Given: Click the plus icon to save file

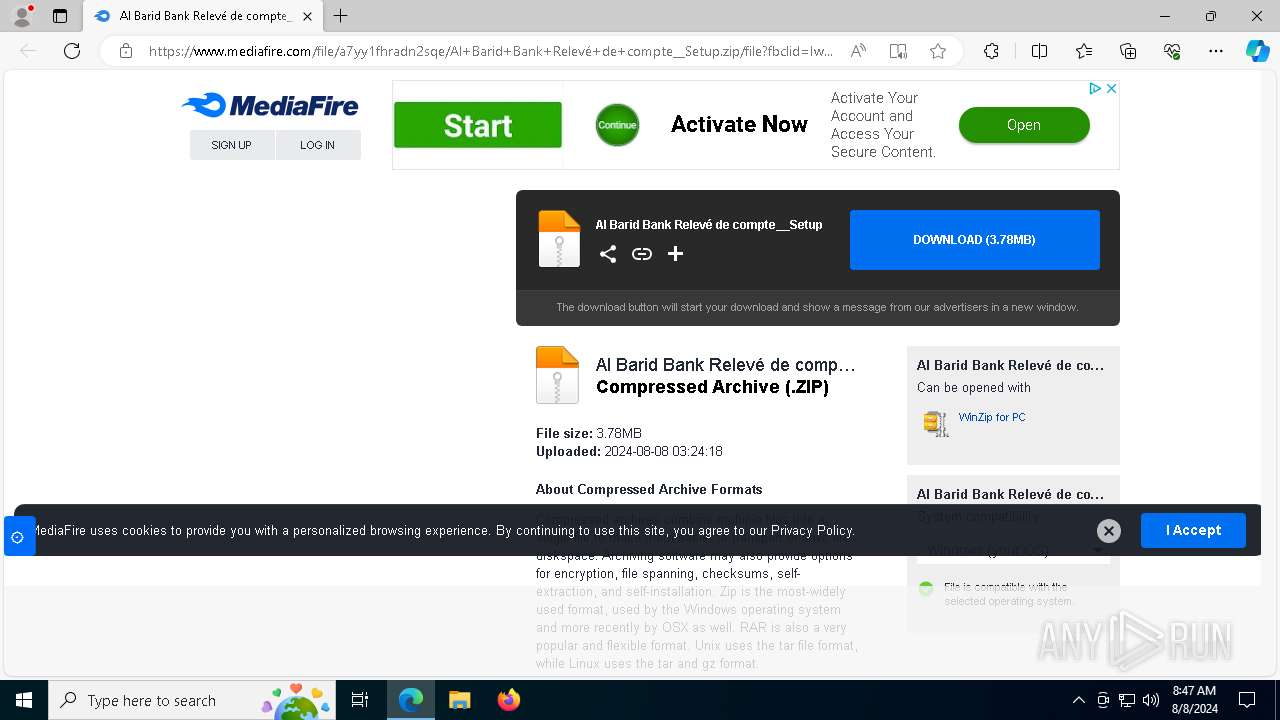Looking at the screenshot, I should (676, 254).
